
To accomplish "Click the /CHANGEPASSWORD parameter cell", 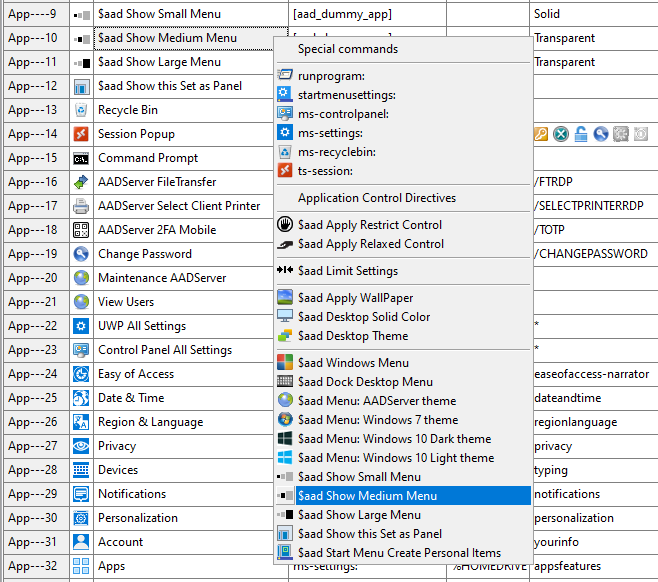I will tap(591, 254).
